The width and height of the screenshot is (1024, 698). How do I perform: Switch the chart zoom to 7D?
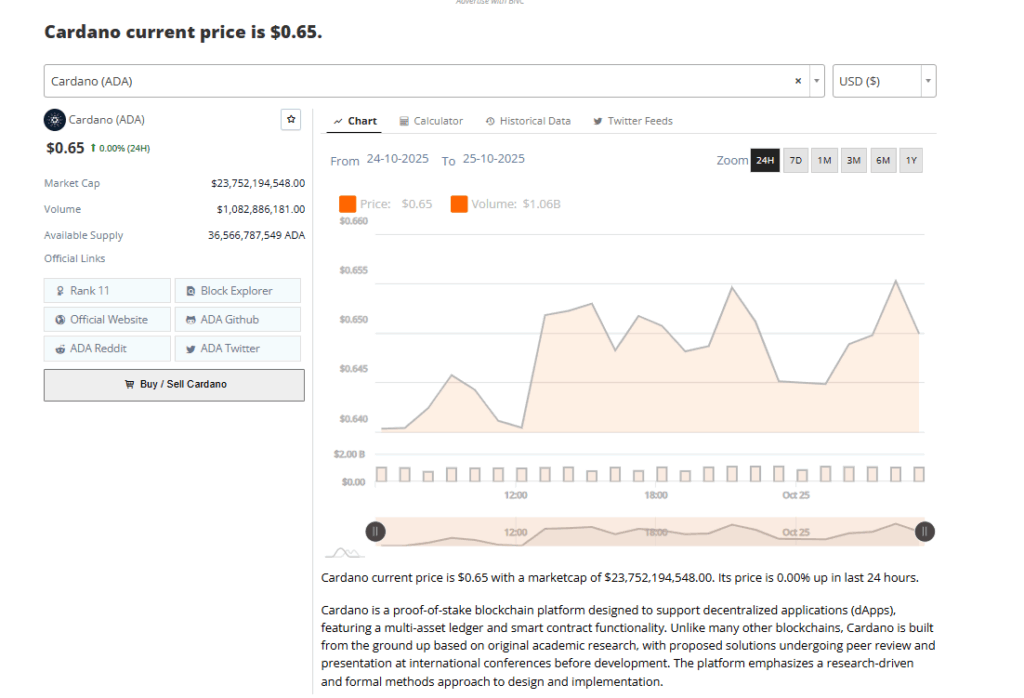tap(796, 161)
